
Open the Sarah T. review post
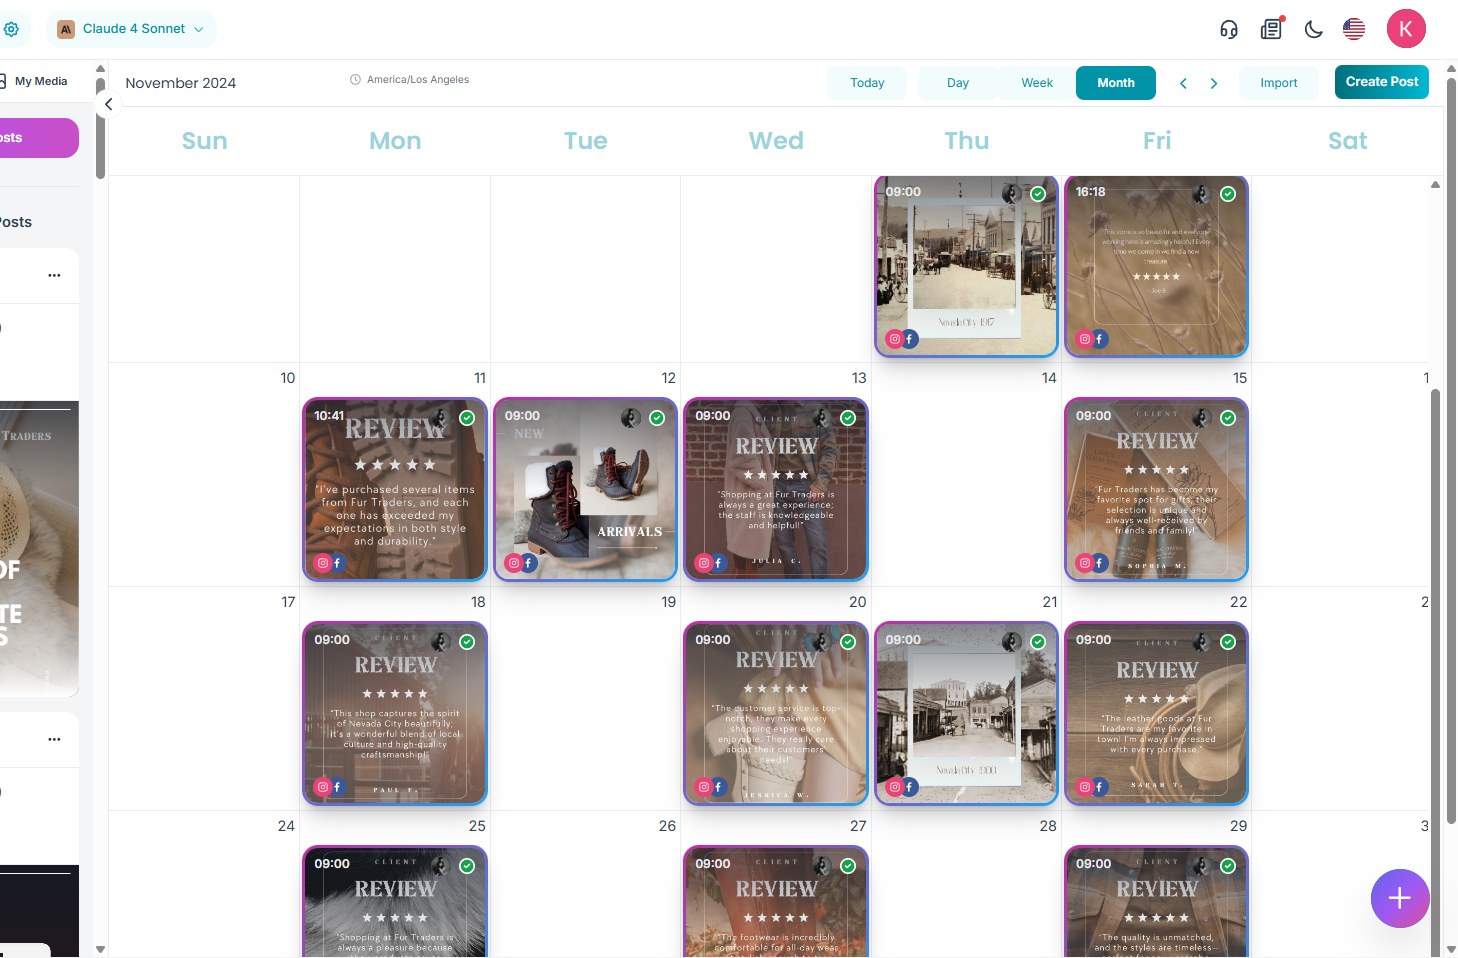(x=1157, y=713)
